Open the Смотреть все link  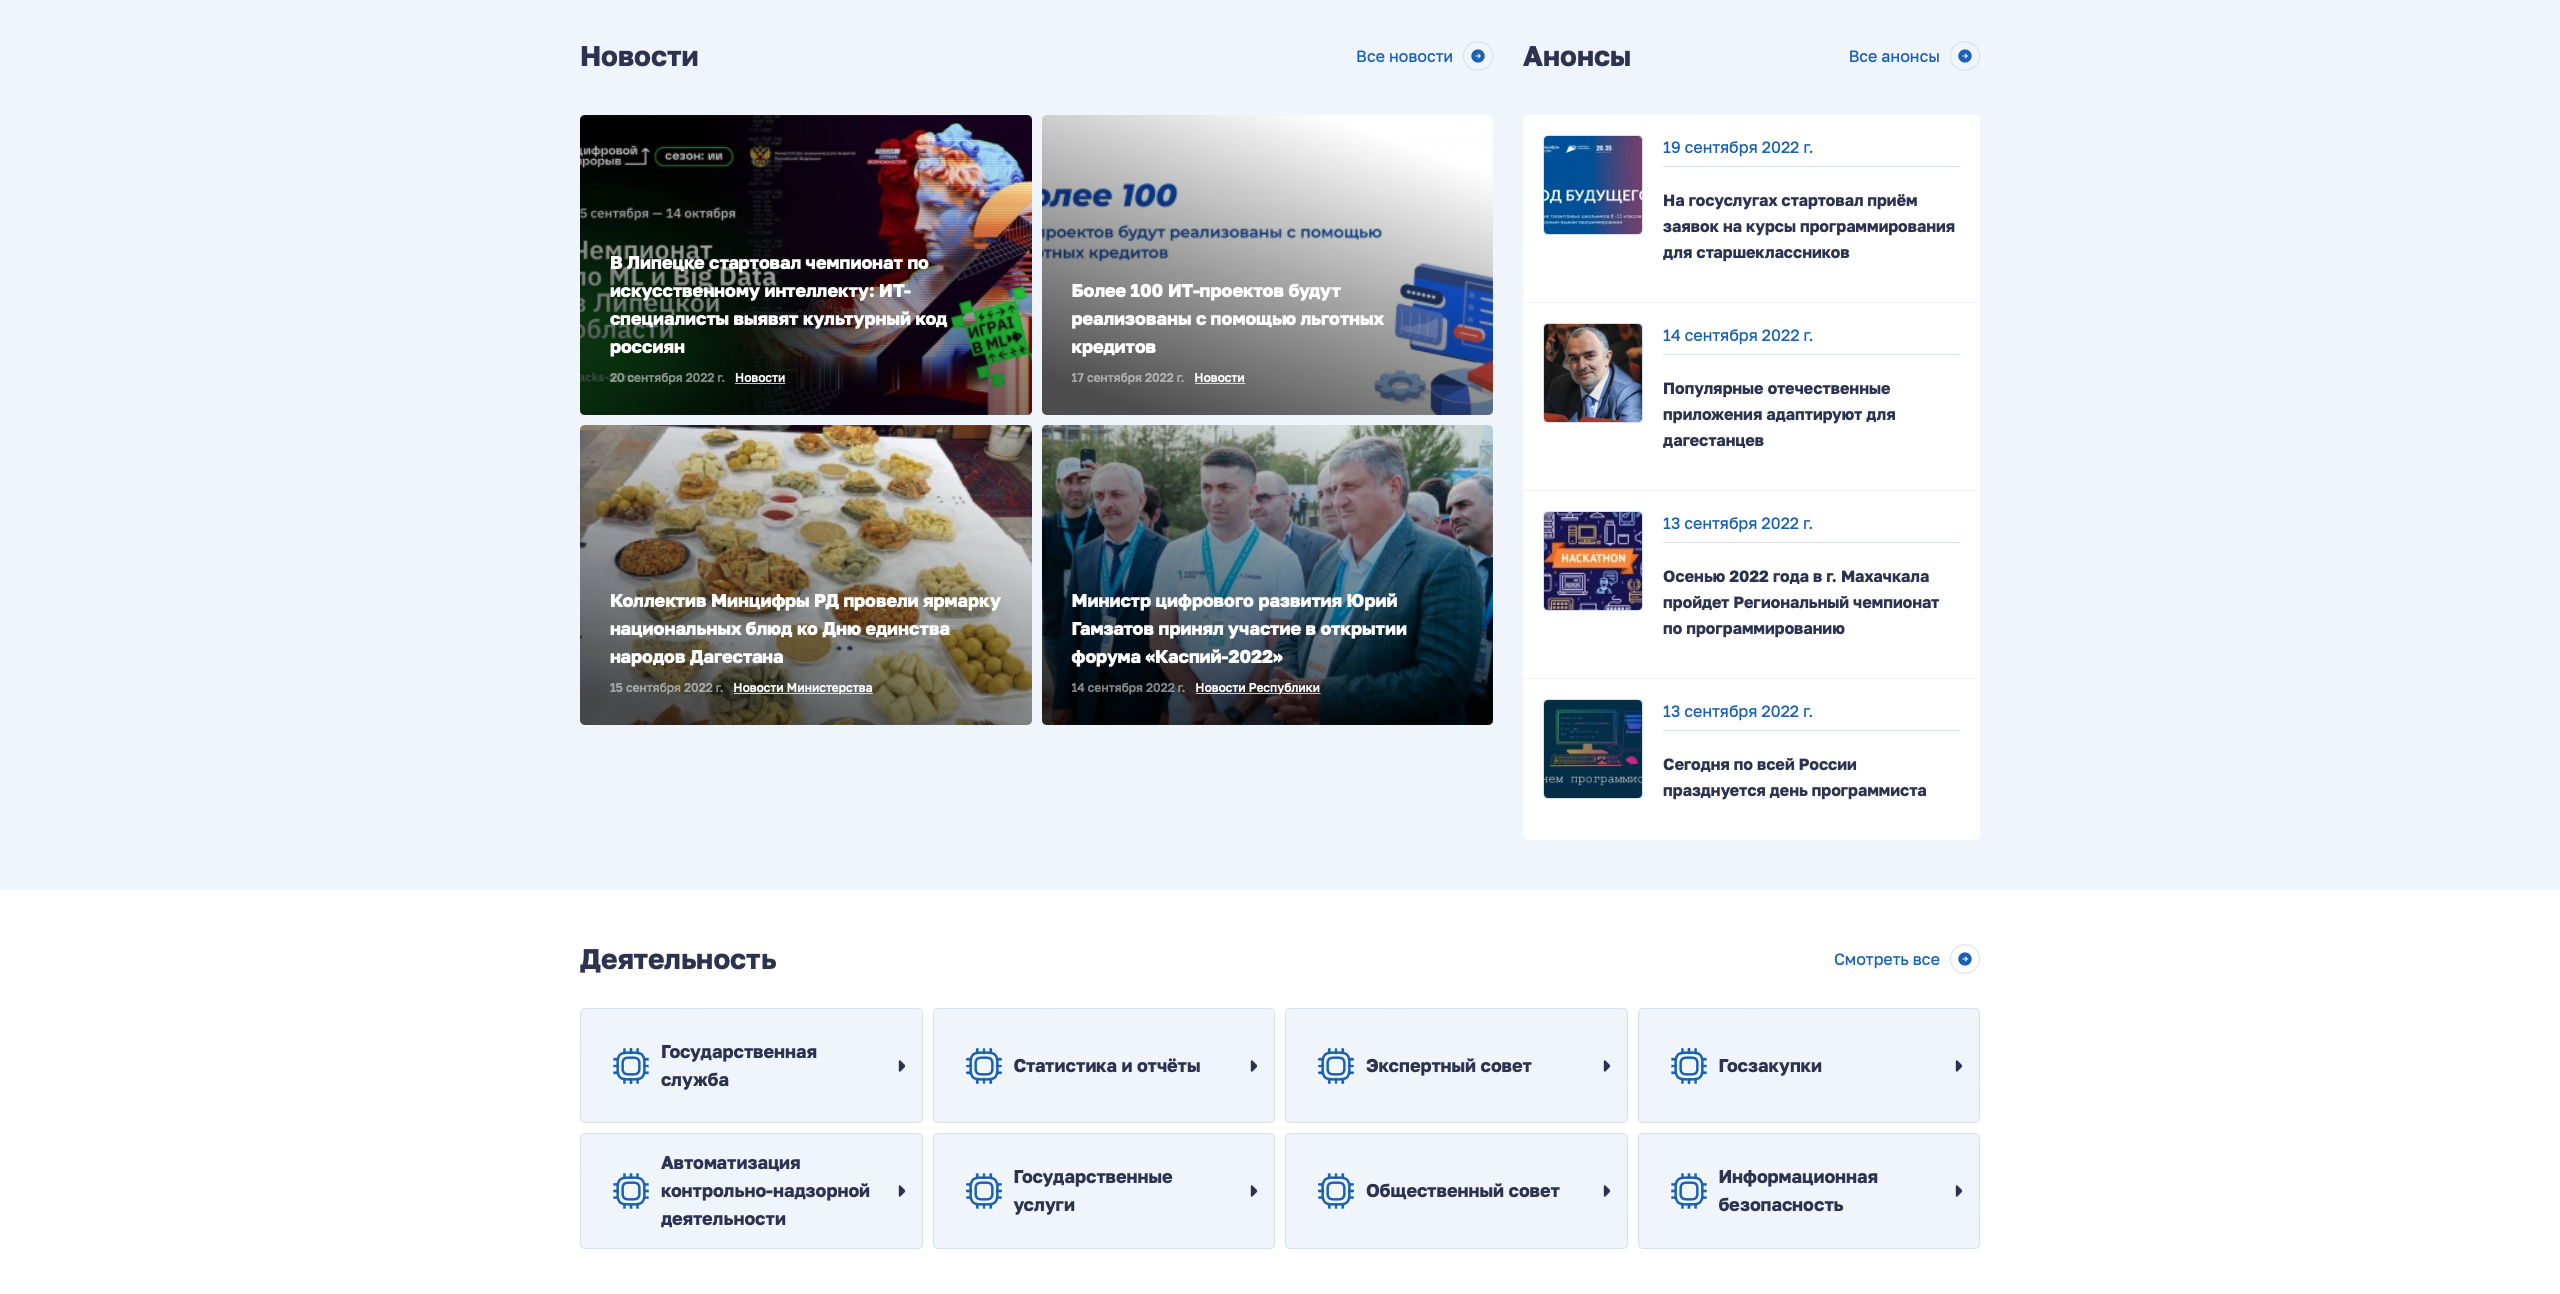coord(1886,960)
